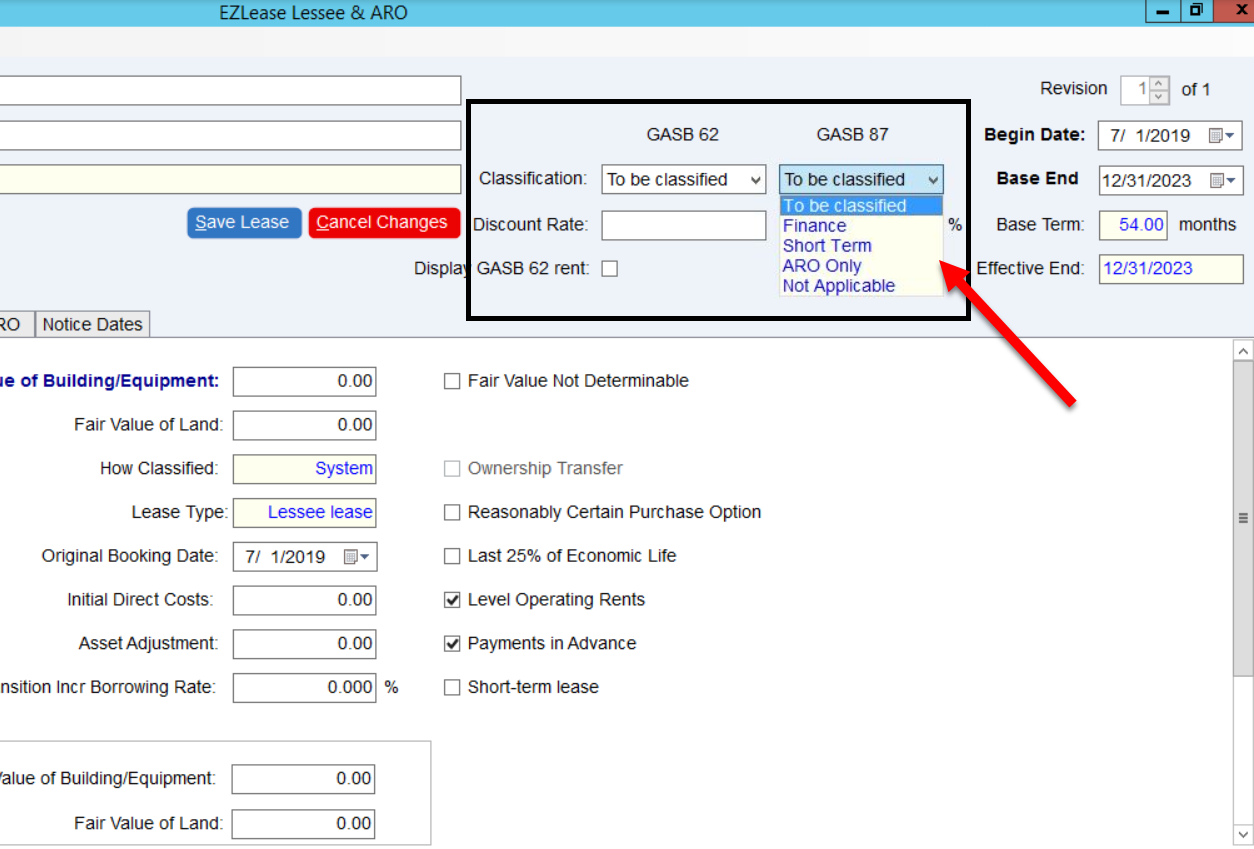The width and height of the screenshot is (1254, 849).
Task: Click the scrollbar down arrow
Action: 1244,835
